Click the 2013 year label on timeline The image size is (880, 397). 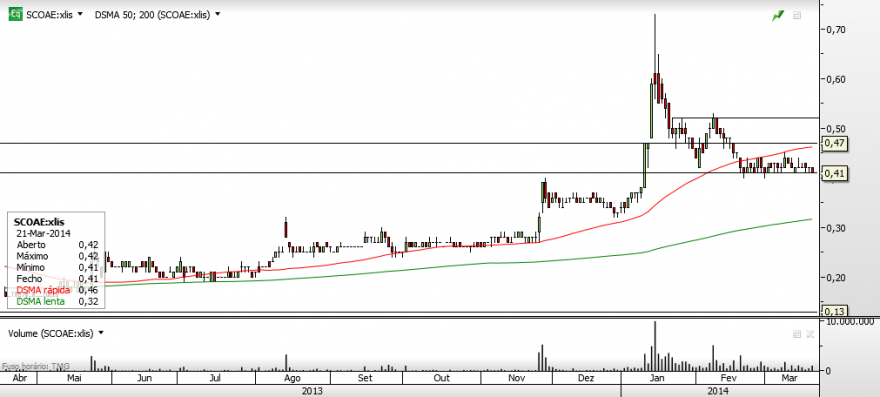[311, 390]
